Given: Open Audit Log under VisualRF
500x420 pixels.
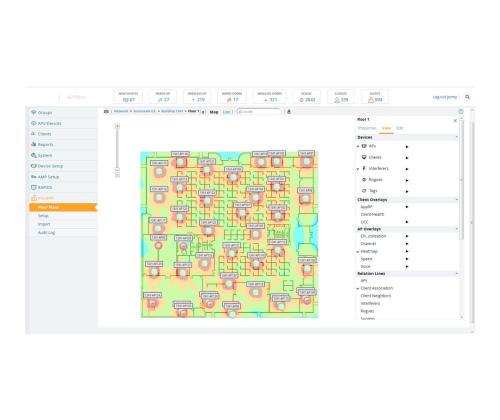Looking at the screenshot, I should point(46,232).
